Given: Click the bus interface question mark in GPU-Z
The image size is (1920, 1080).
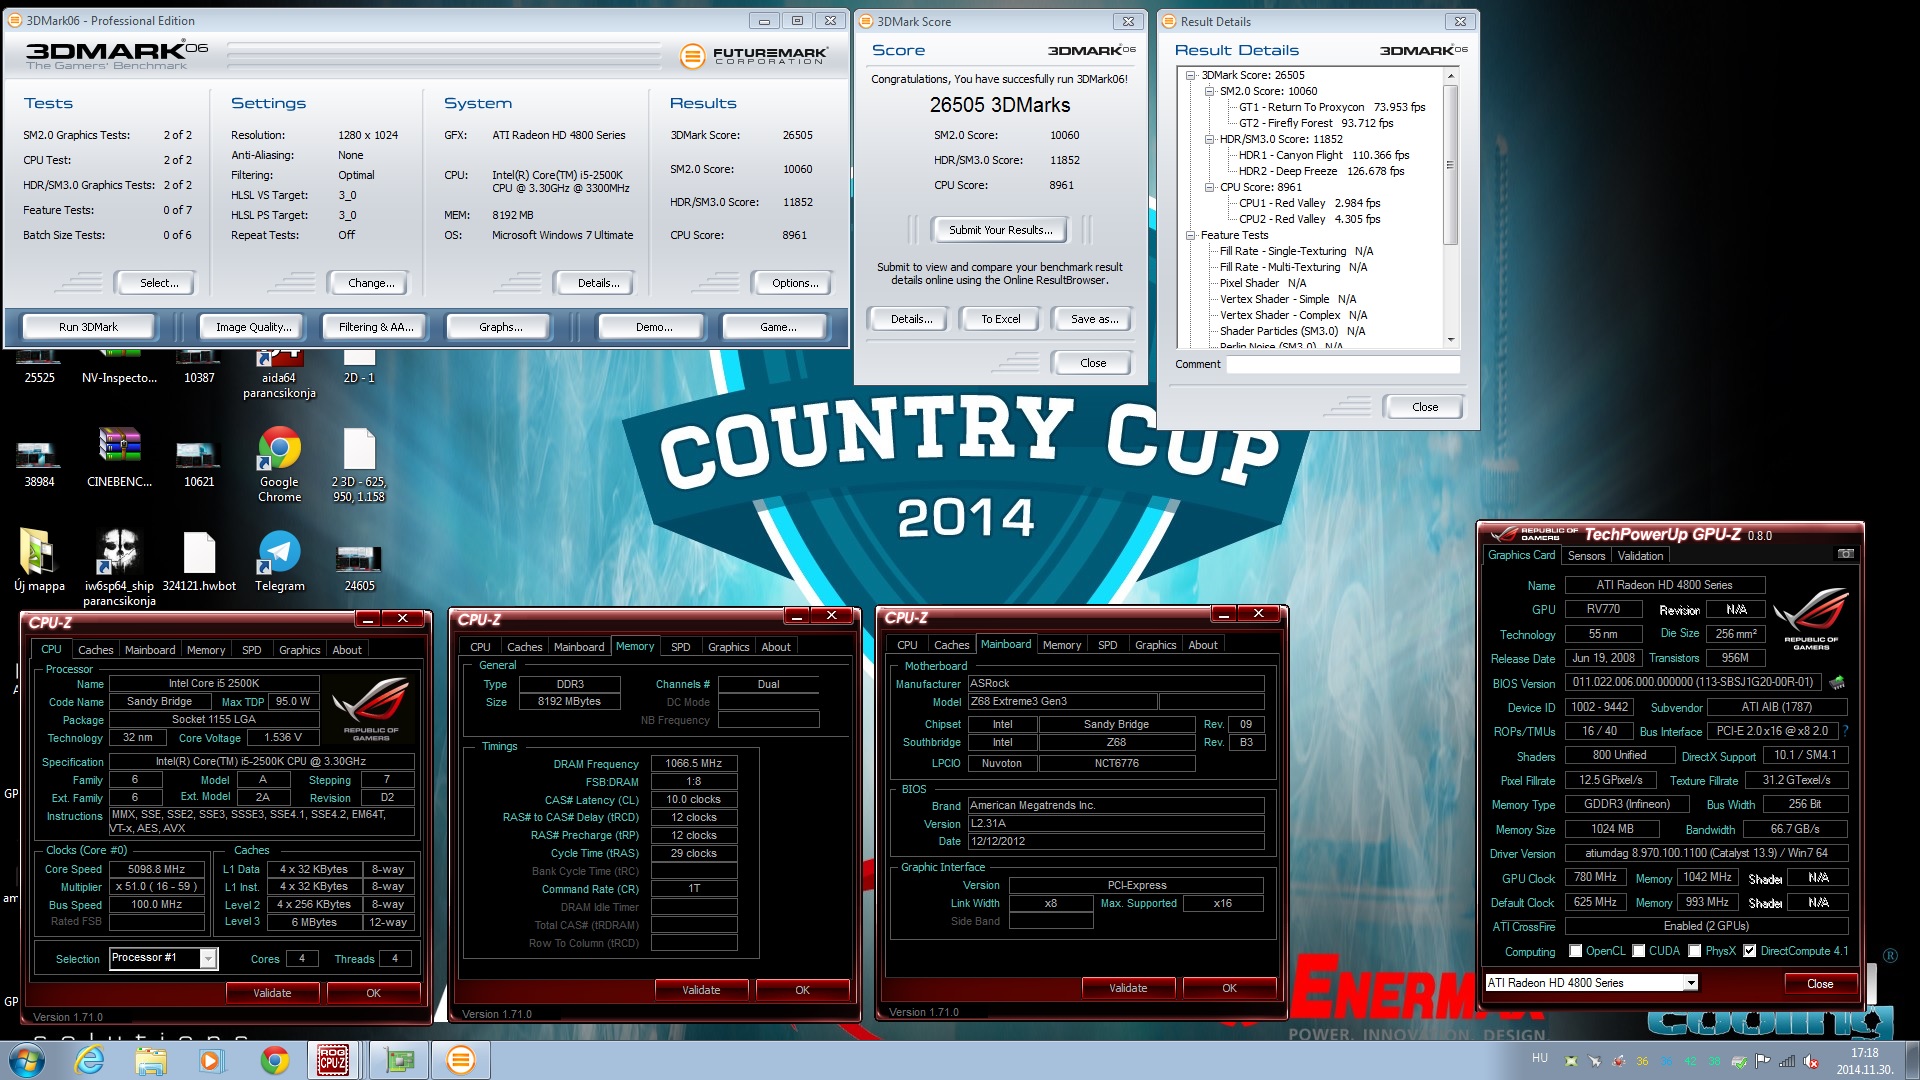Looking at the screenshot, I should click(x=1845, y=731).
